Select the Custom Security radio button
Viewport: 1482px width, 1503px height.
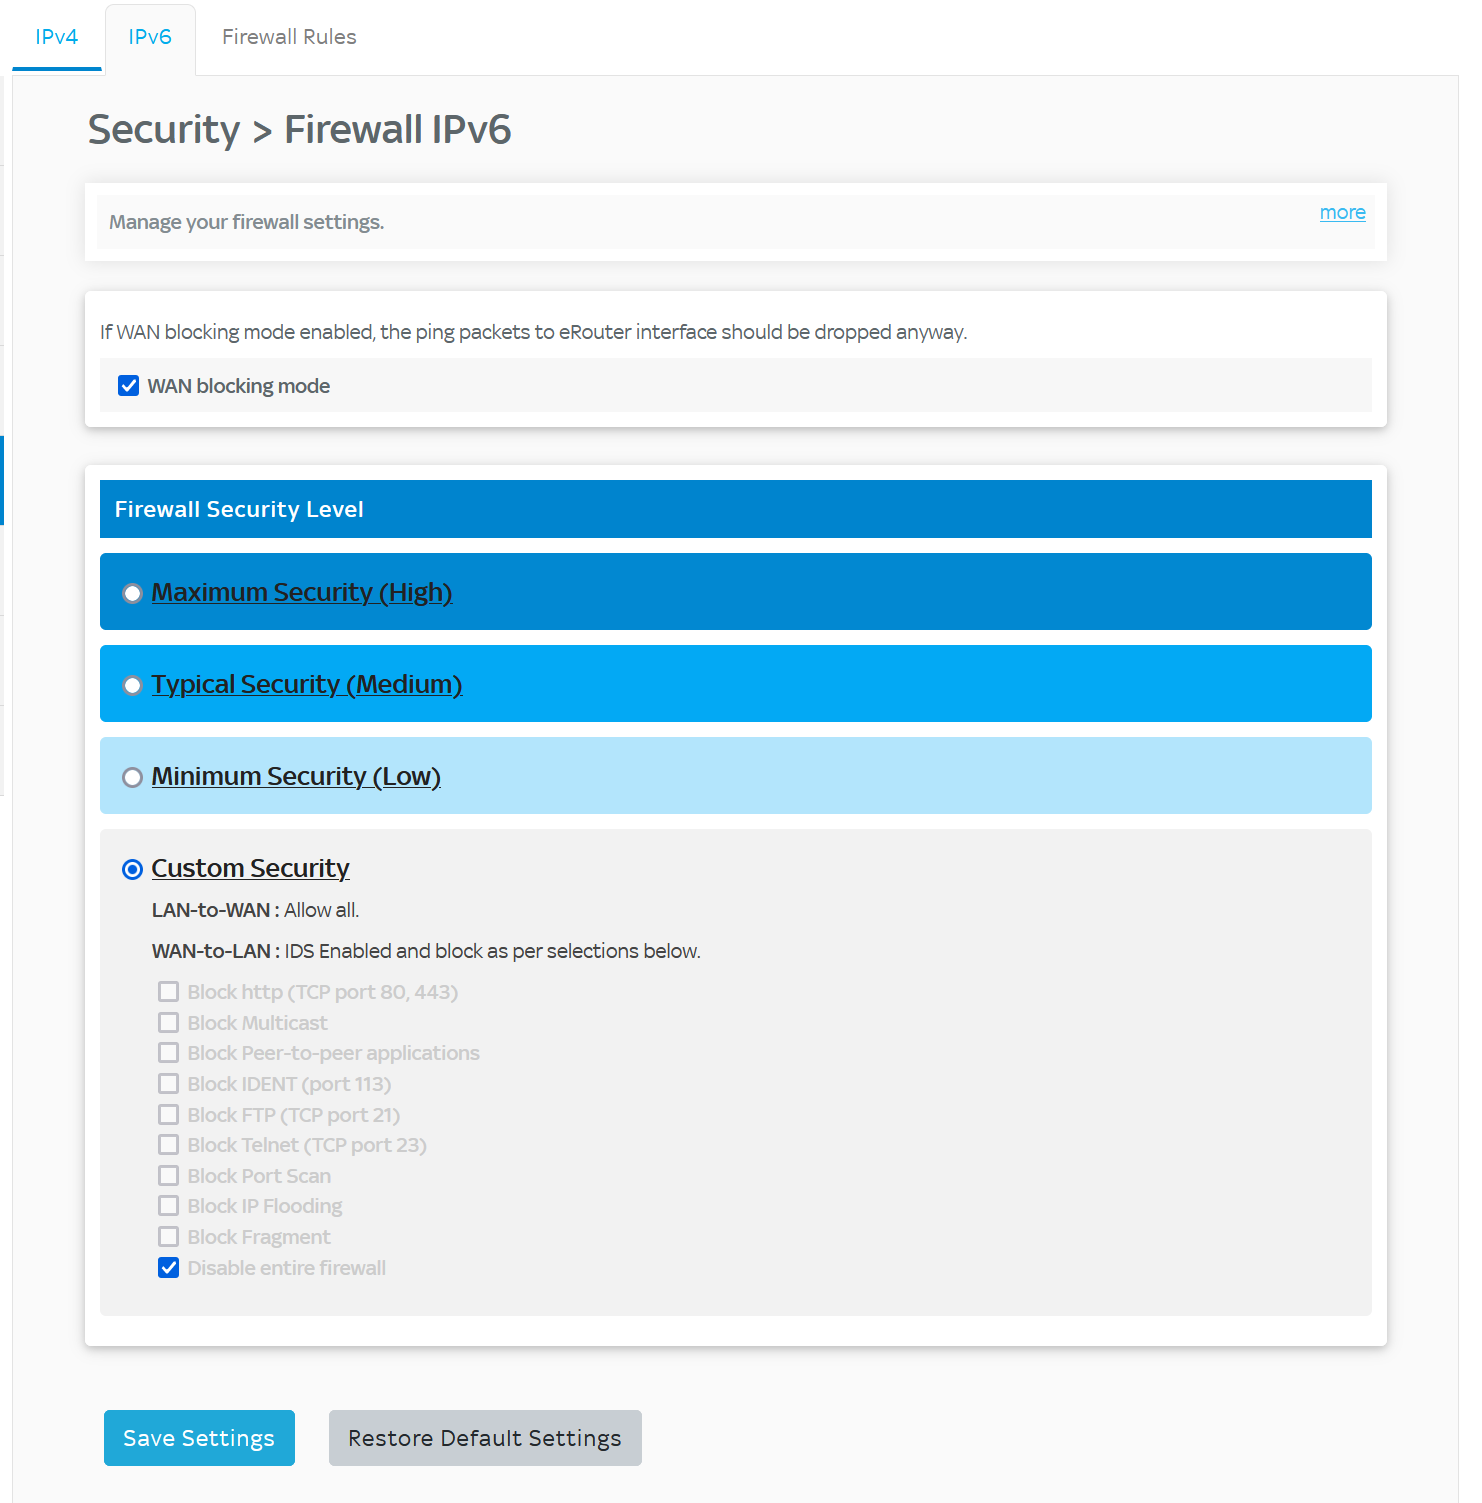pyautogui.click(x=131, y=869)
